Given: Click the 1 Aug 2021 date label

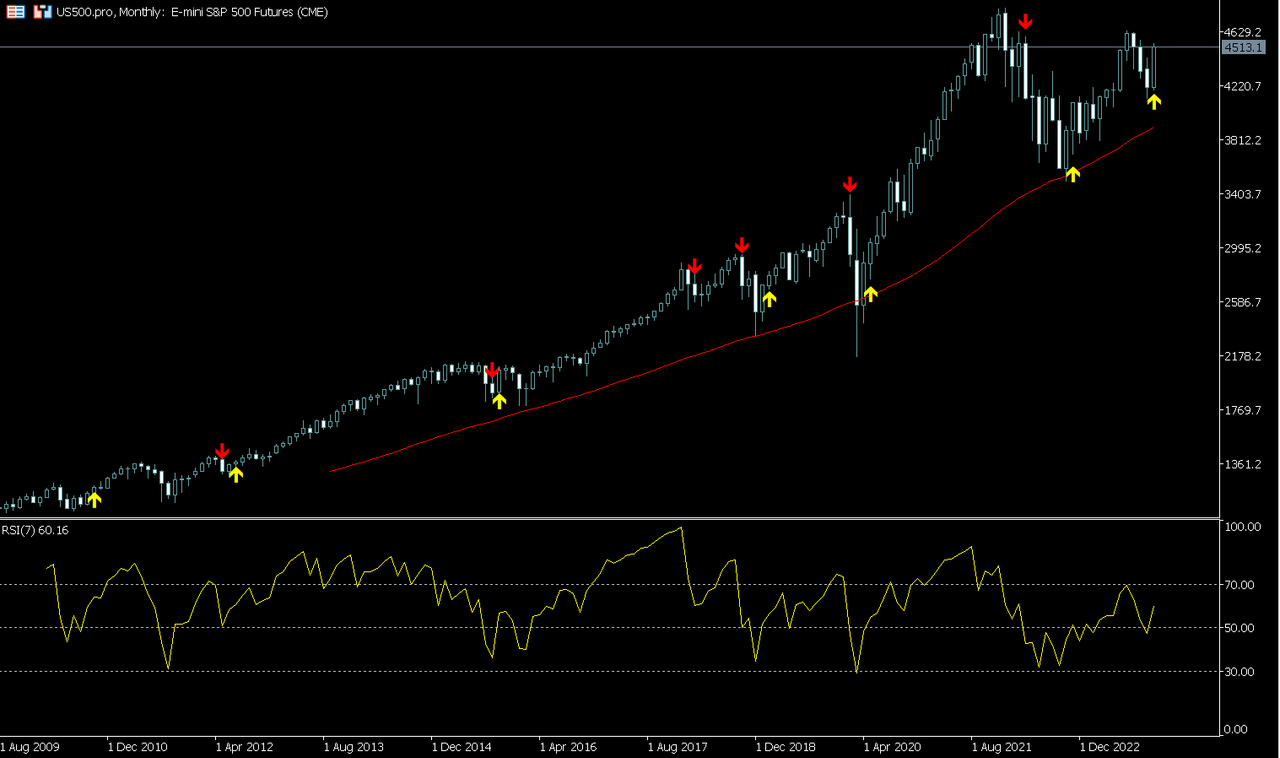Looking at the screenshot, I should coord(1002,747).
